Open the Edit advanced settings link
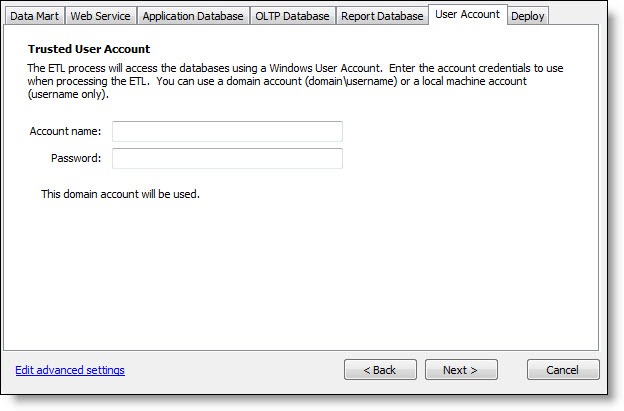Viewport: 624px width, 411px height. tap(70, 370)
